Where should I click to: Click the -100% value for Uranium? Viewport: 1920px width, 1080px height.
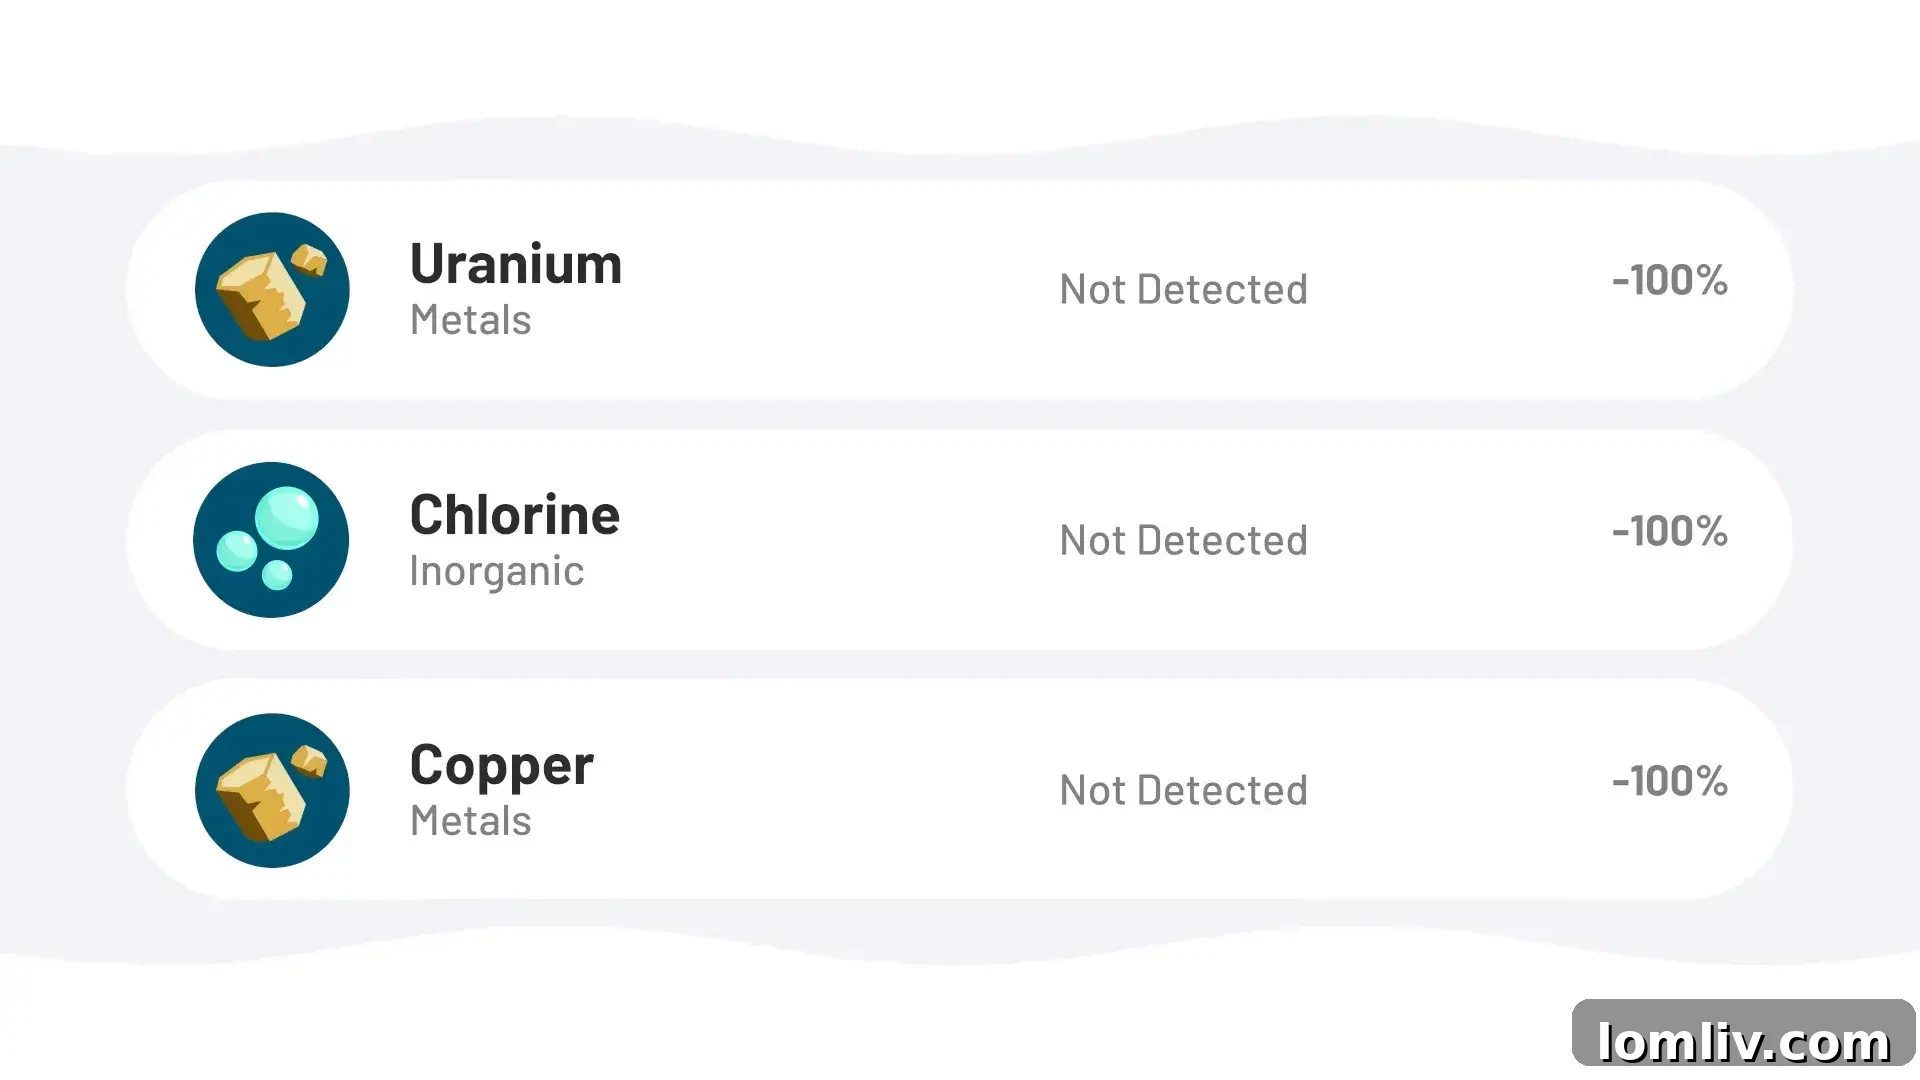pyautogui.click(x=1669, y=280)
